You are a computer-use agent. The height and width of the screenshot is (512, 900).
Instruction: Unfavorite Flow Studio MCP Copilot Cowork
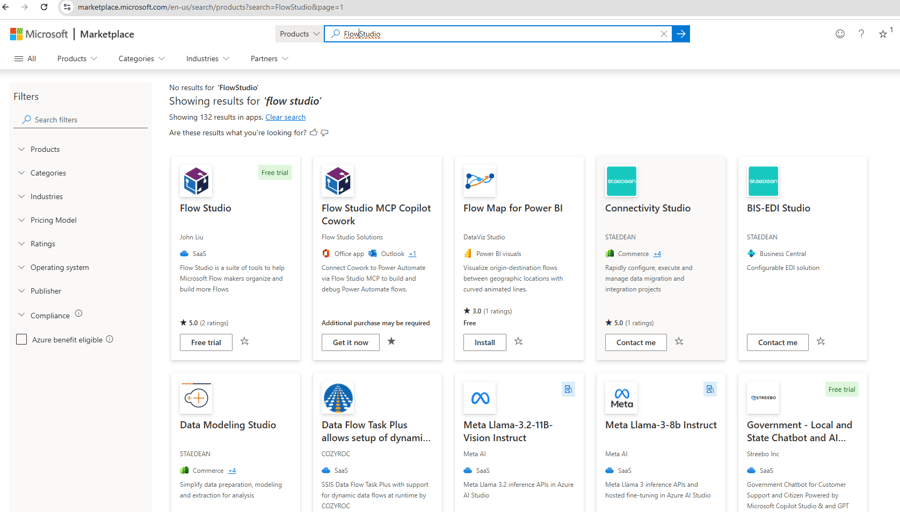coord(391,342)
